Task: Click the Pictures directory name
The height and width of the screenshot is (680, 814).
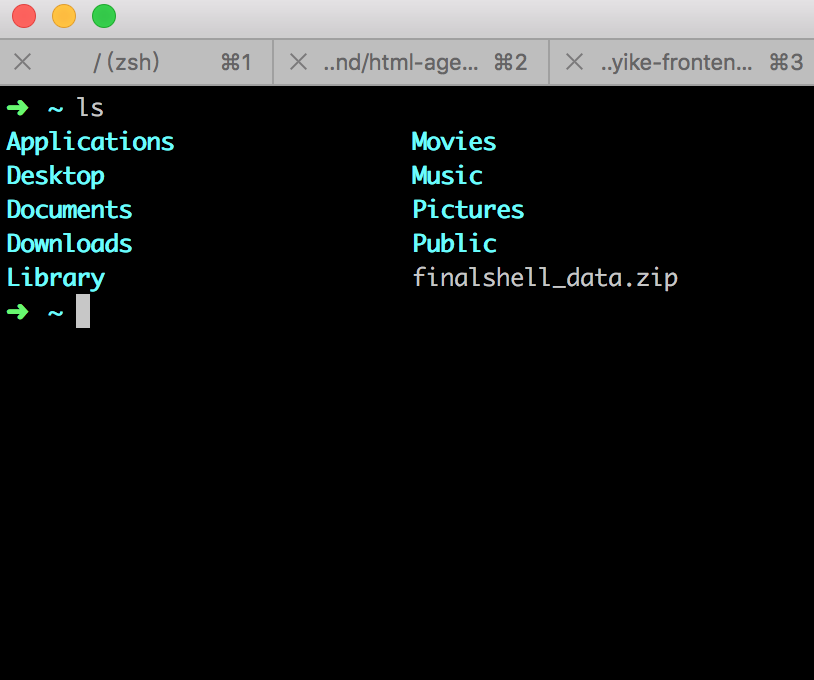Action: pos(467,209)
